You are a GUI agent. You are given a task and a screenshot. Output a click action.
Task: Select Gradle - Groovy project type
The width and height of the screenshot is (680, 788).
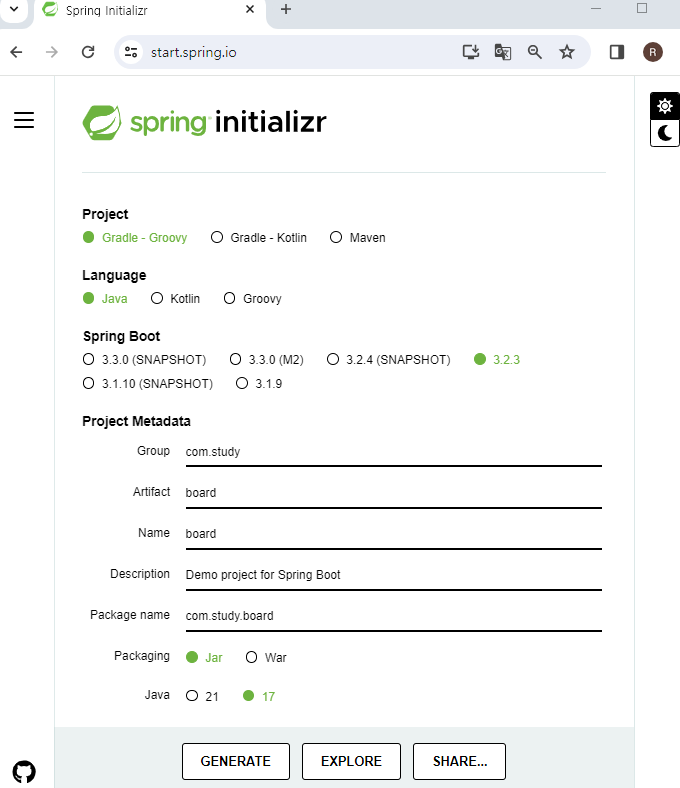point(135,237)
